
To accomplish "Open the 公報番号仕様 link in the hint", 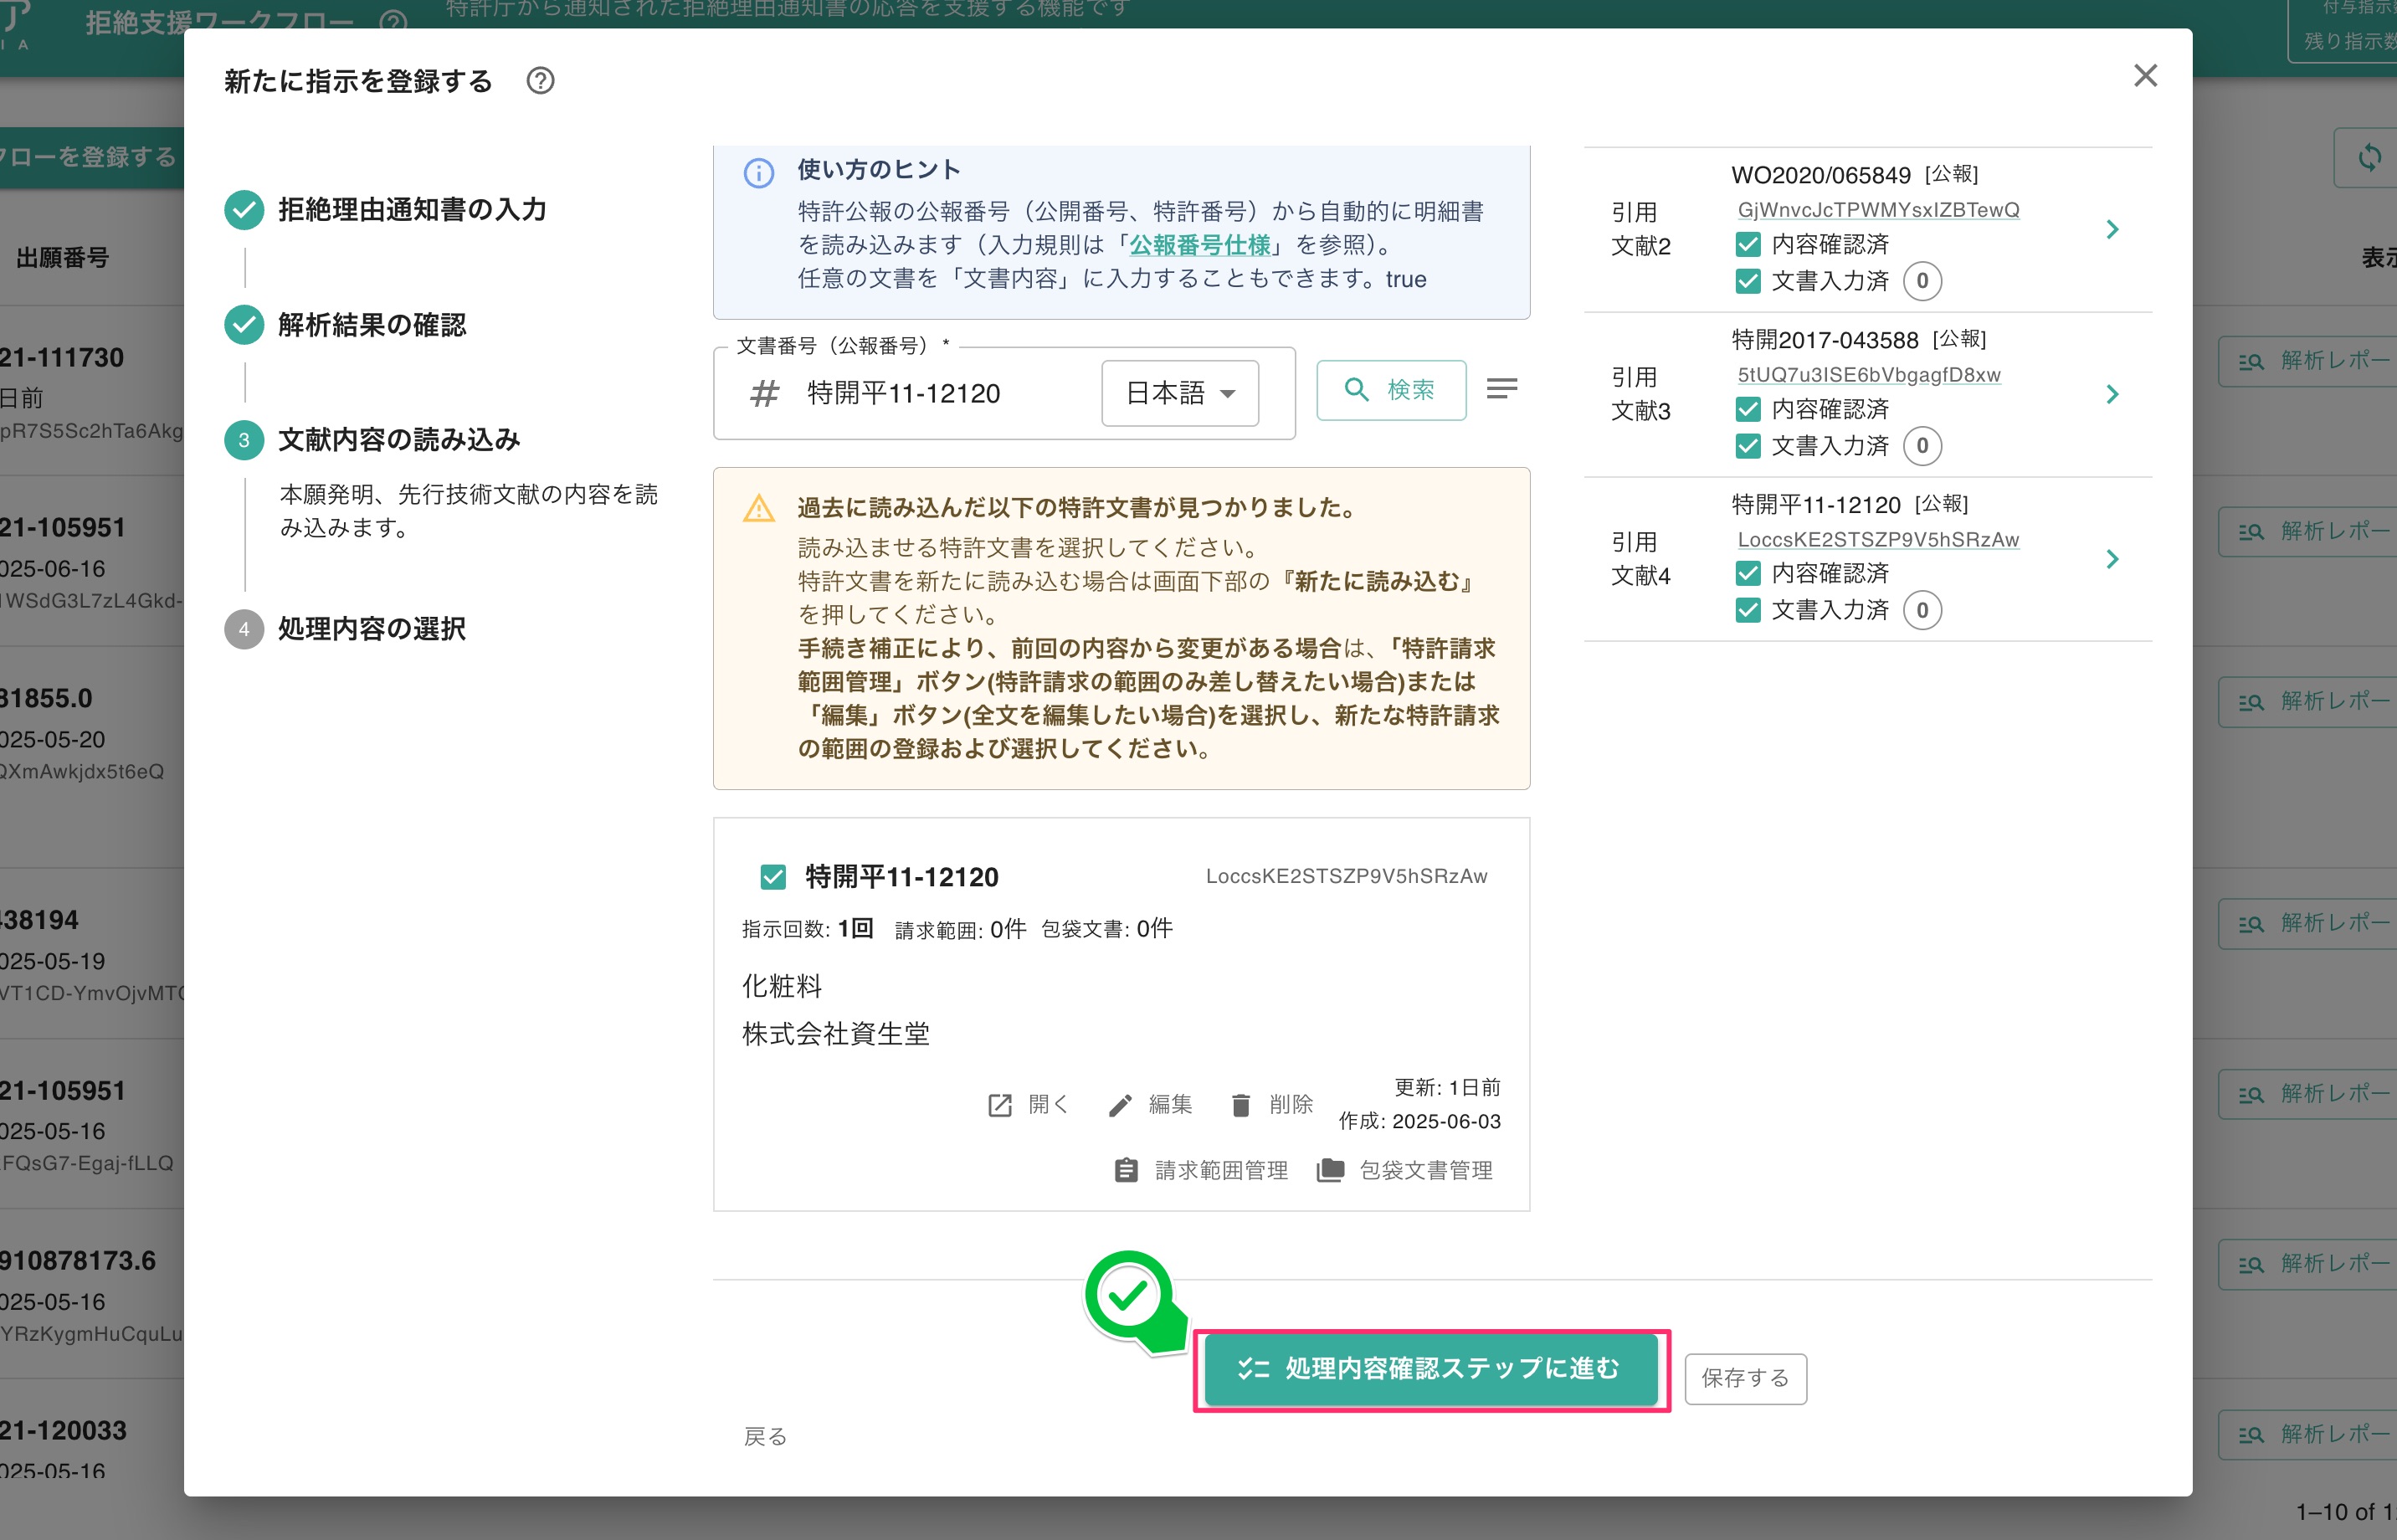I will click(x=1199, y=245).
